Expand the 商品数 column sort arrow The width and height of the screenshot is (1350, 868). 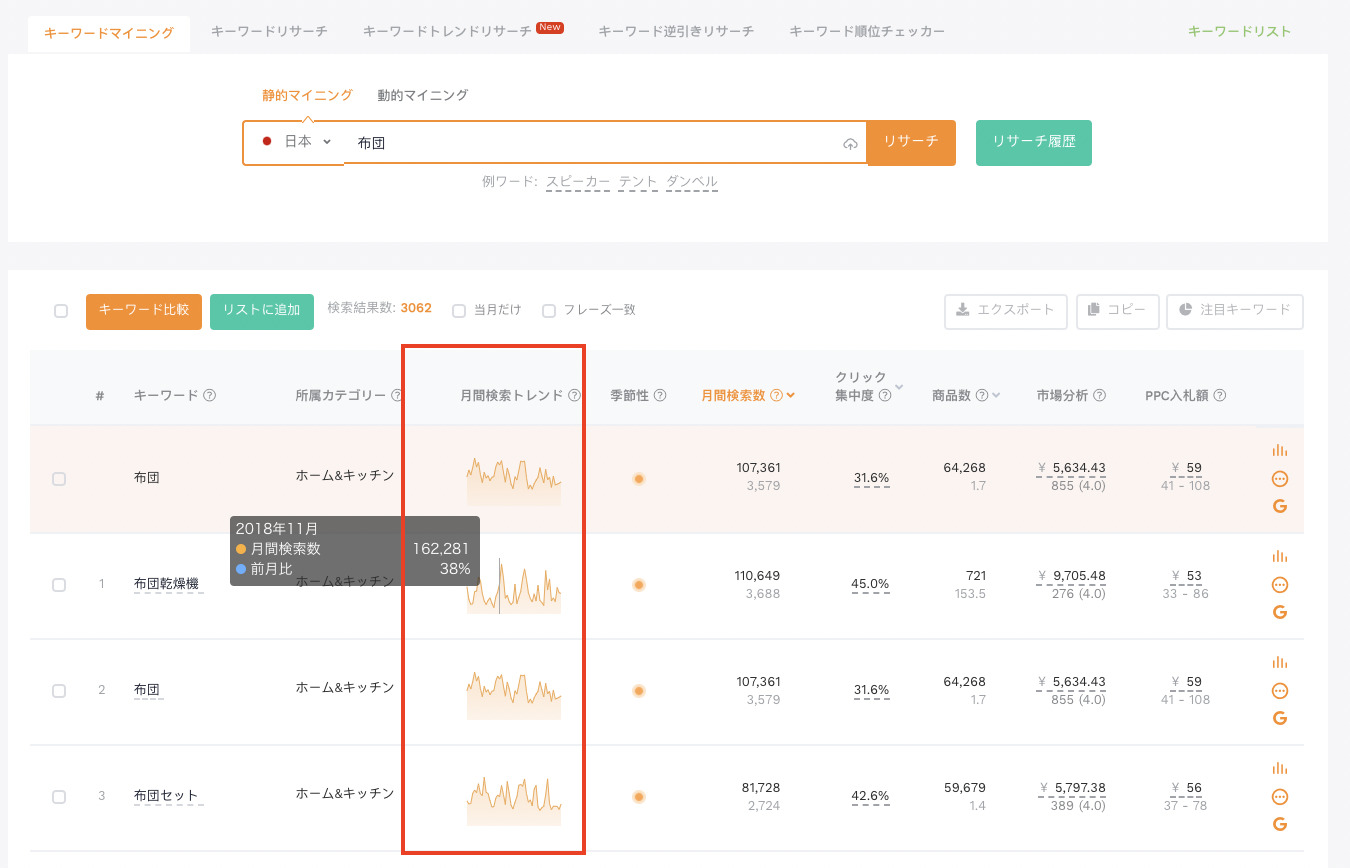click(996, 396)
